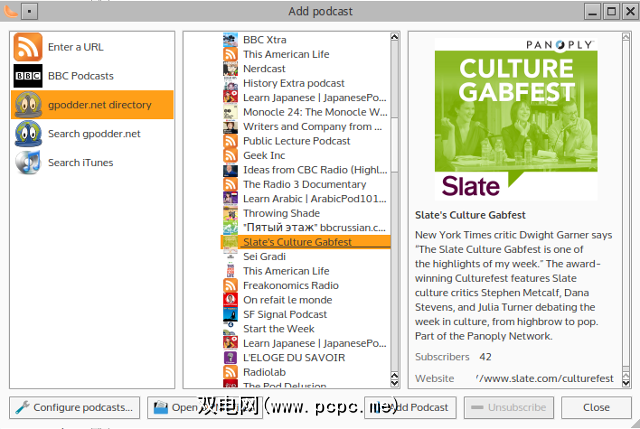This screenshot has height=429, width=640.
Task: Click the Ideas from CBC Radio cover icon
Action: [230, 170]
